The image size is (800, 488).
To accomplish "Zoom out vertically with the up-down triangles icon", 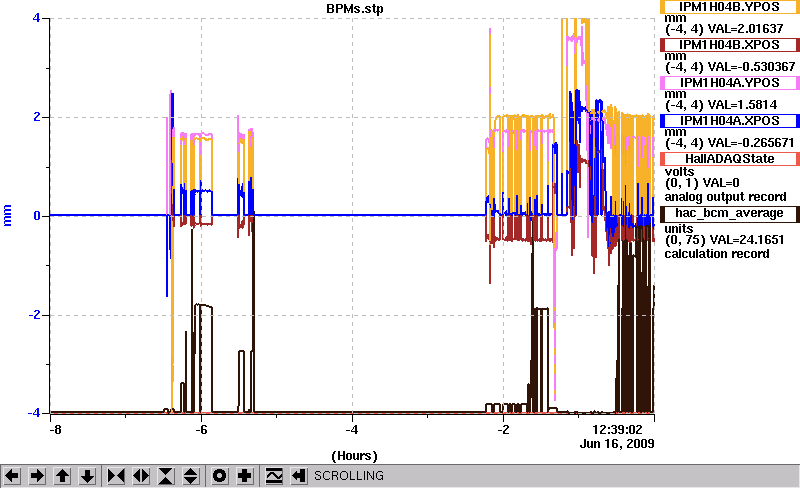I will click(x=191, y=476).
